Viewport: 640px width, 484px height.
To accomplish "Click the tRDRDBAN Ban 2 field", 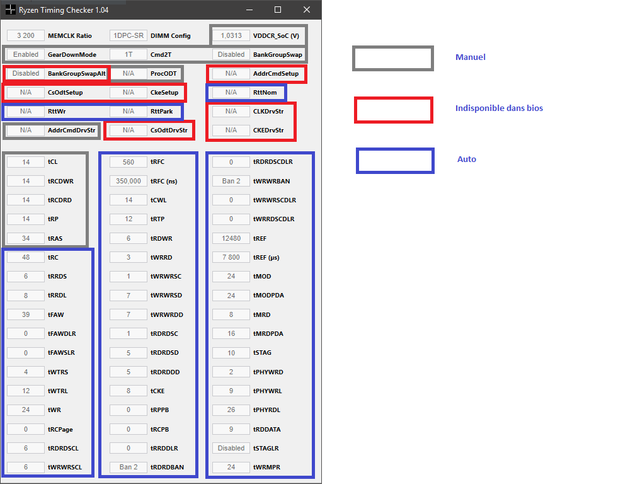I will [128, 467].
